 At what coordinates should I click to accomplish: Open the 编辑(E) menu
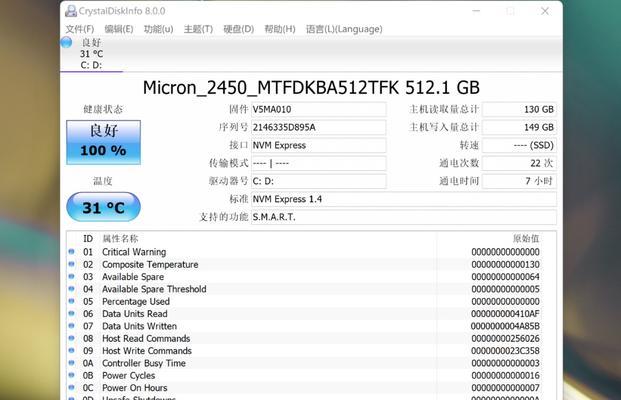click(x=119, y=29)
